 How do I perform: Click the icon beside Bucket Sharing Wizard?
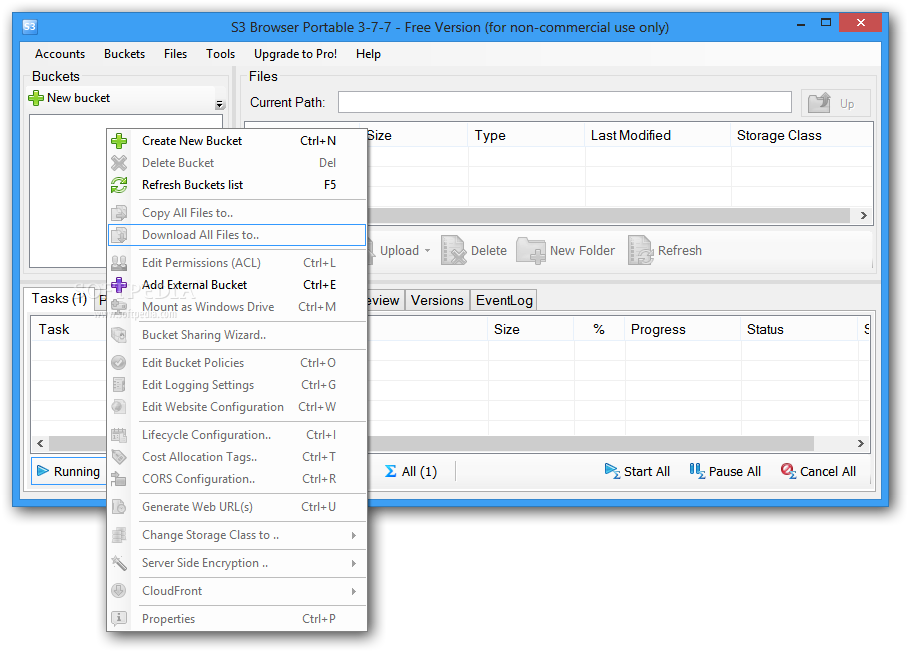[x=119, y=334]
